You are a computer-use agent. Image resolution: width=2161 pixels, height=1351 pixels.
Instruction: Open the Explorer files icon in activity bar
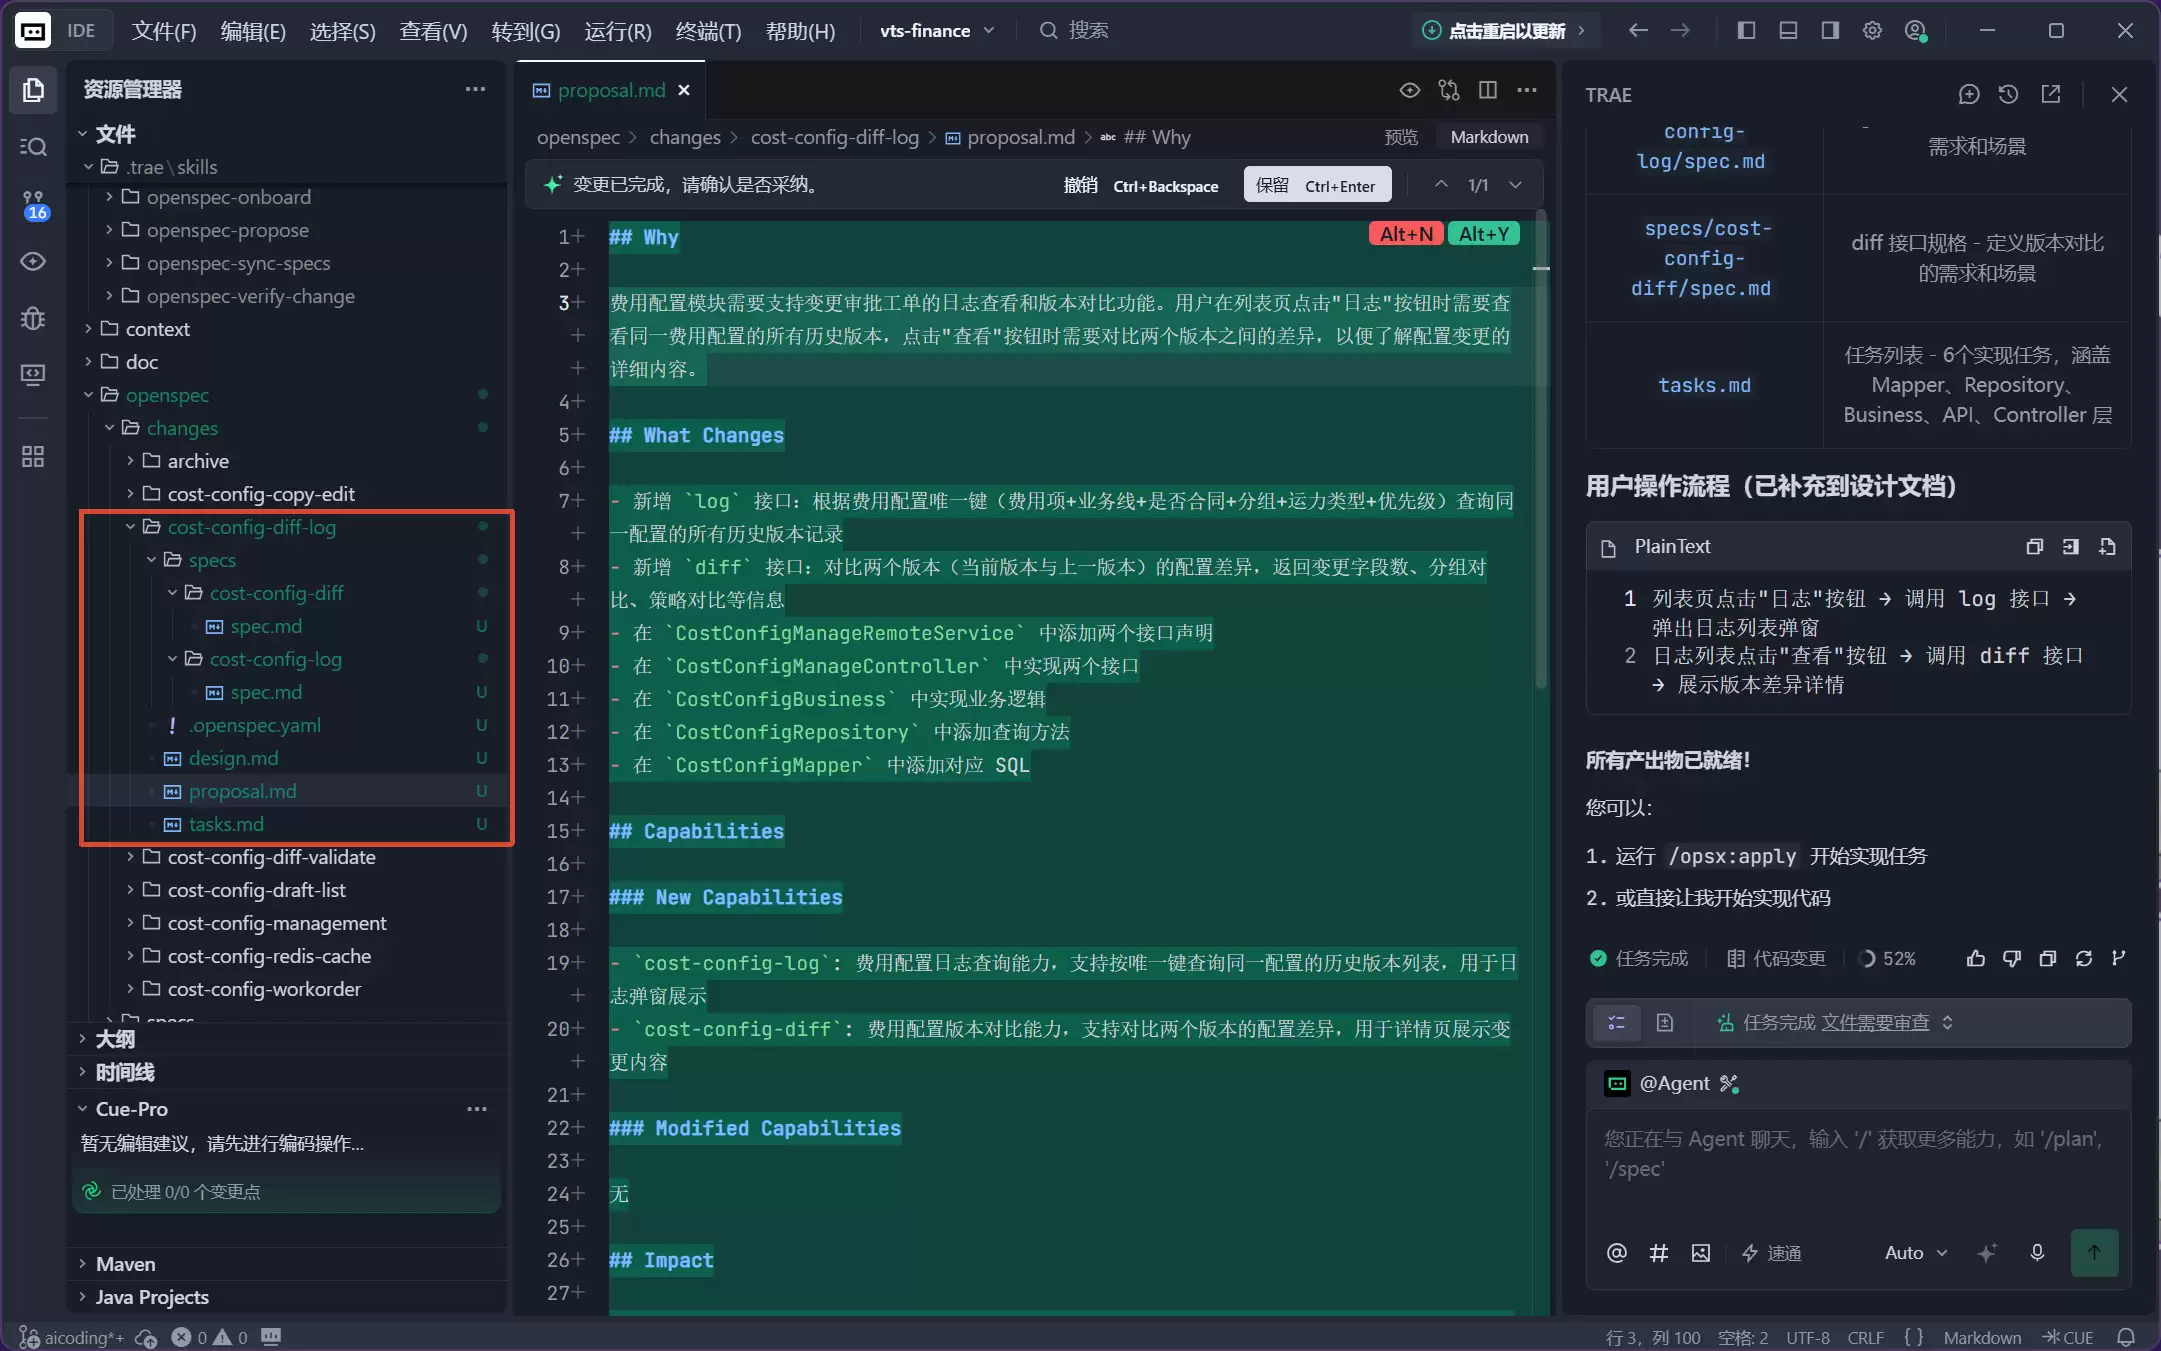coord(33,90)
